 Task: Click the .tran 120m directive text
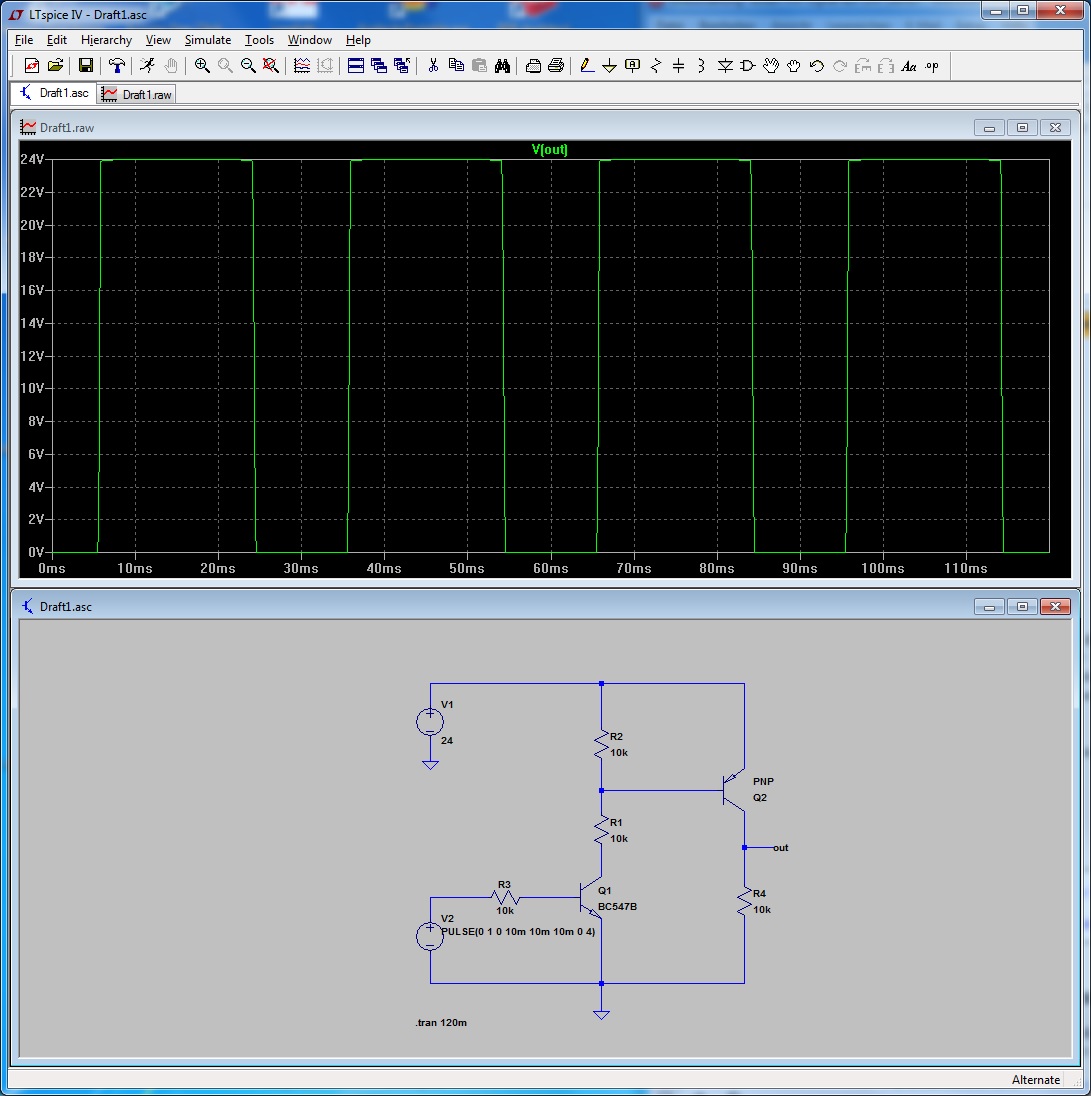[441, 1022]
